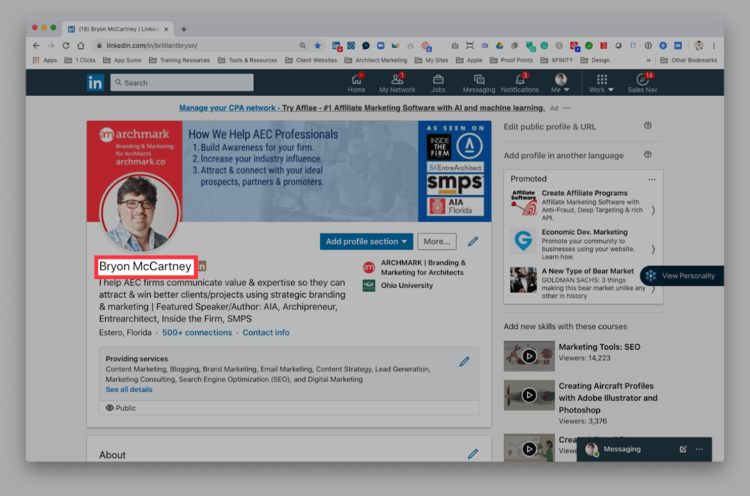This screenshot has width=750, height=496.
Task: Open Add profile in another language
Action: [563, 155]
